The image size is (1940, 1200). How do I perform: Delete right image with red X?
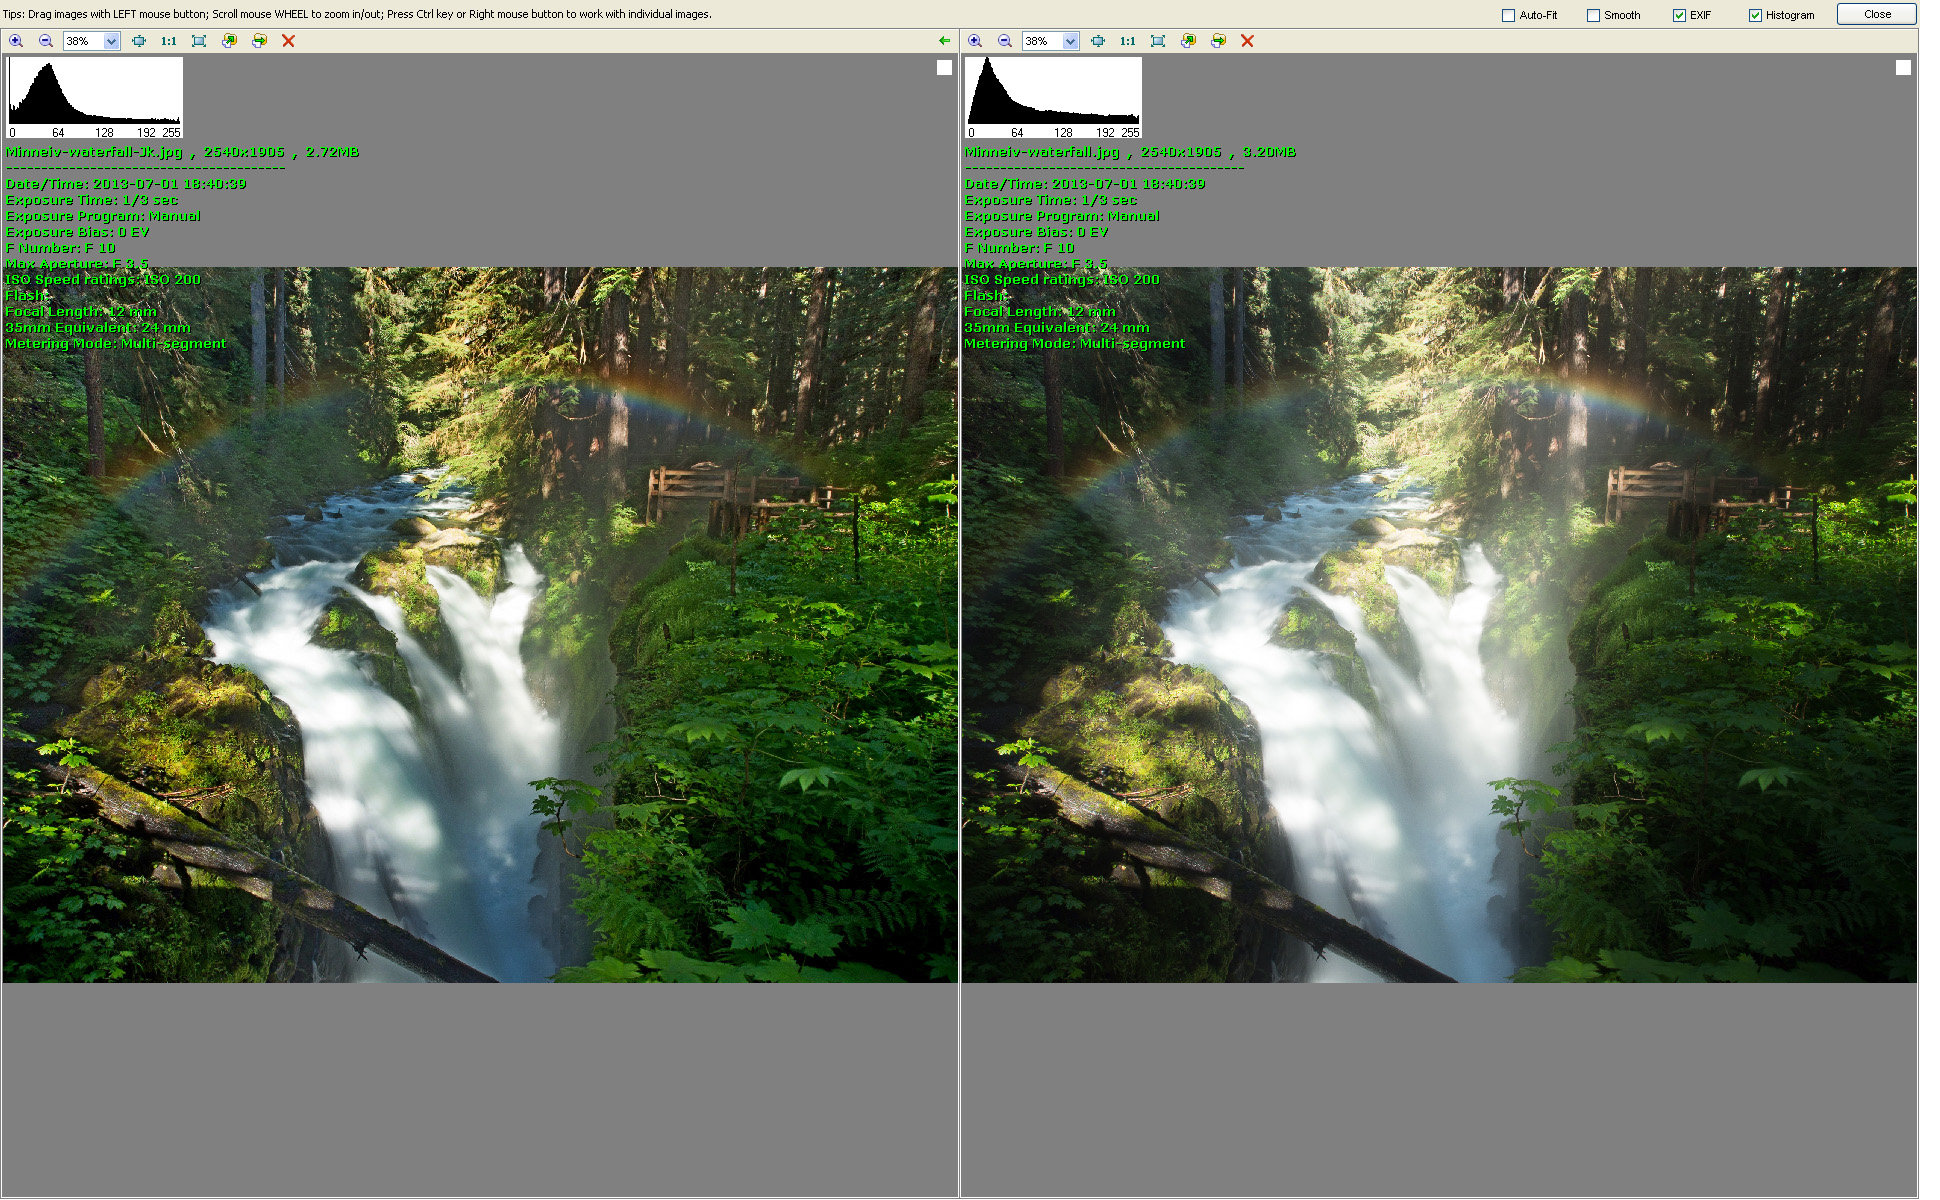(1247, 41)
